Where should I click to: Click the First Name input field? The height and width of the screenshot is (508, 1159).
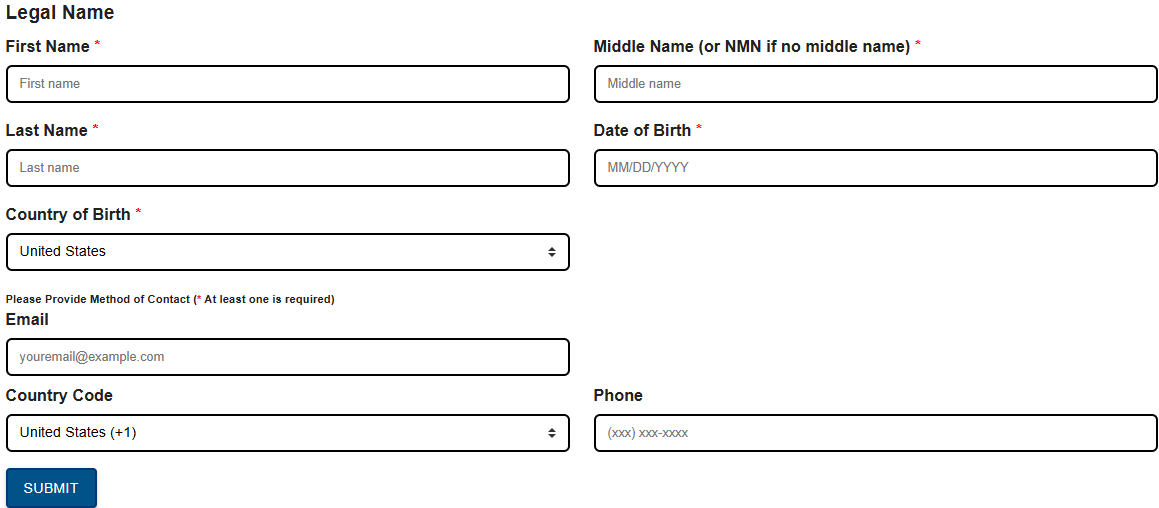[x=288, y=84]
